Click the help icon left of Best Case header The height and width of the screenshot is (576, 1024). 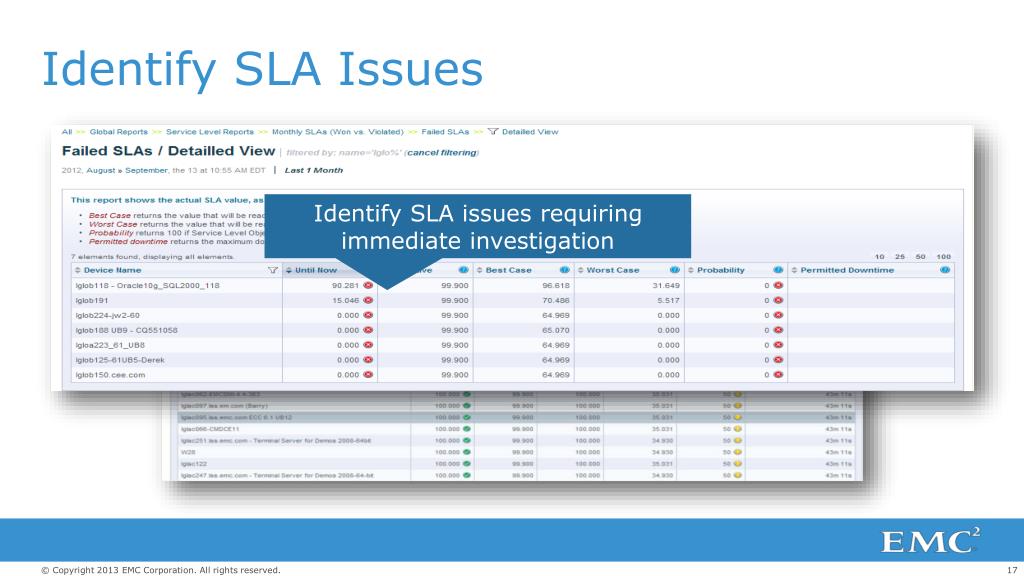pyautogui.click(x=463, y=270)
